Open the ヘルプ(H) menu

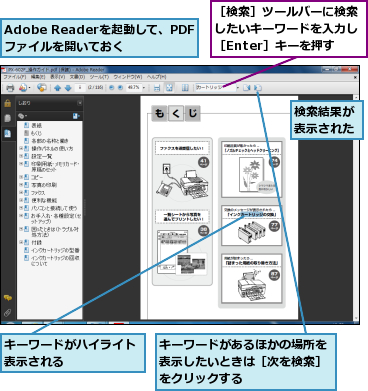pos(157,77)
